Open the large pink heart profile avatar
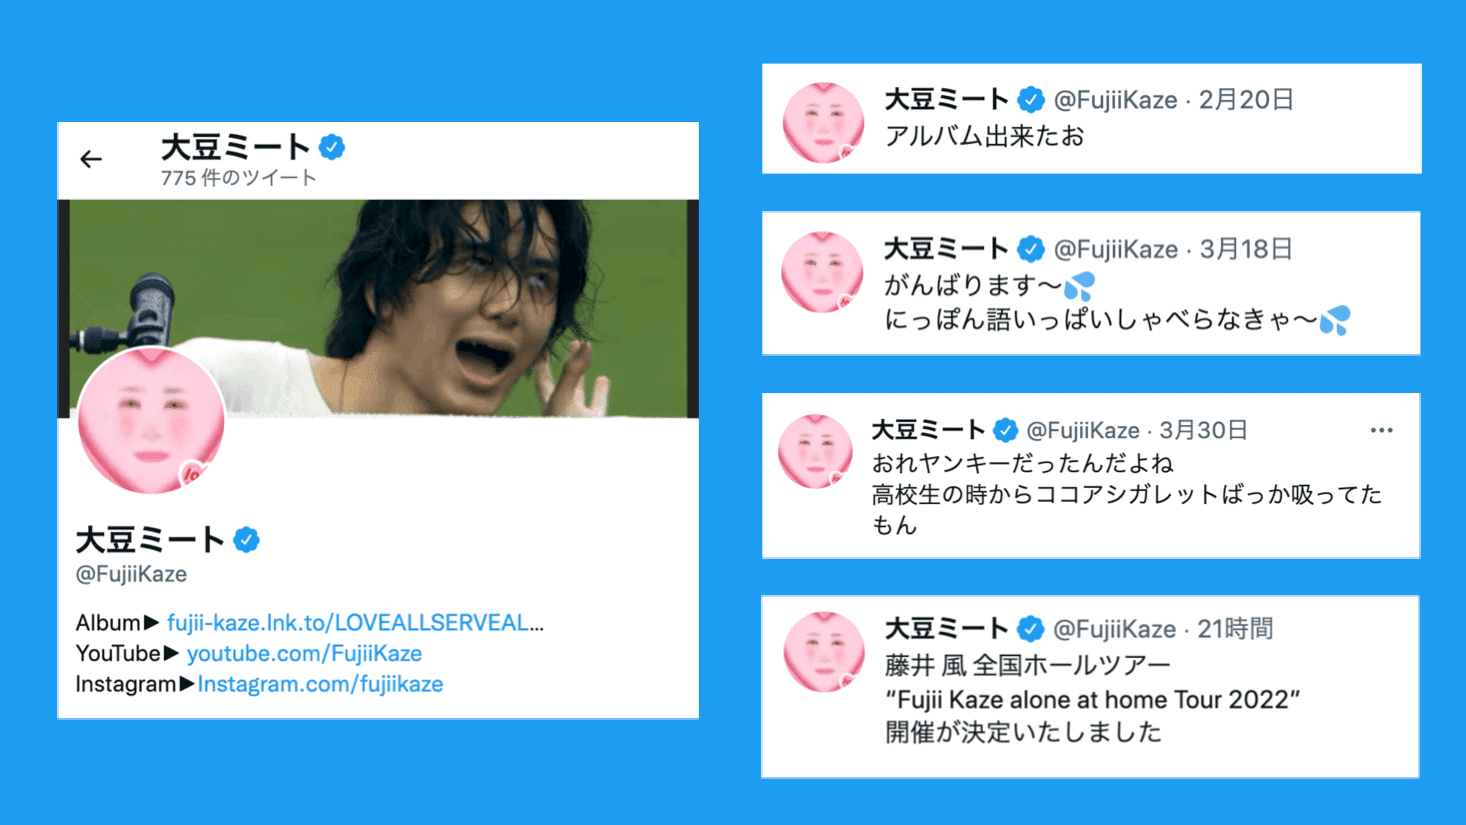 (151, 421)
